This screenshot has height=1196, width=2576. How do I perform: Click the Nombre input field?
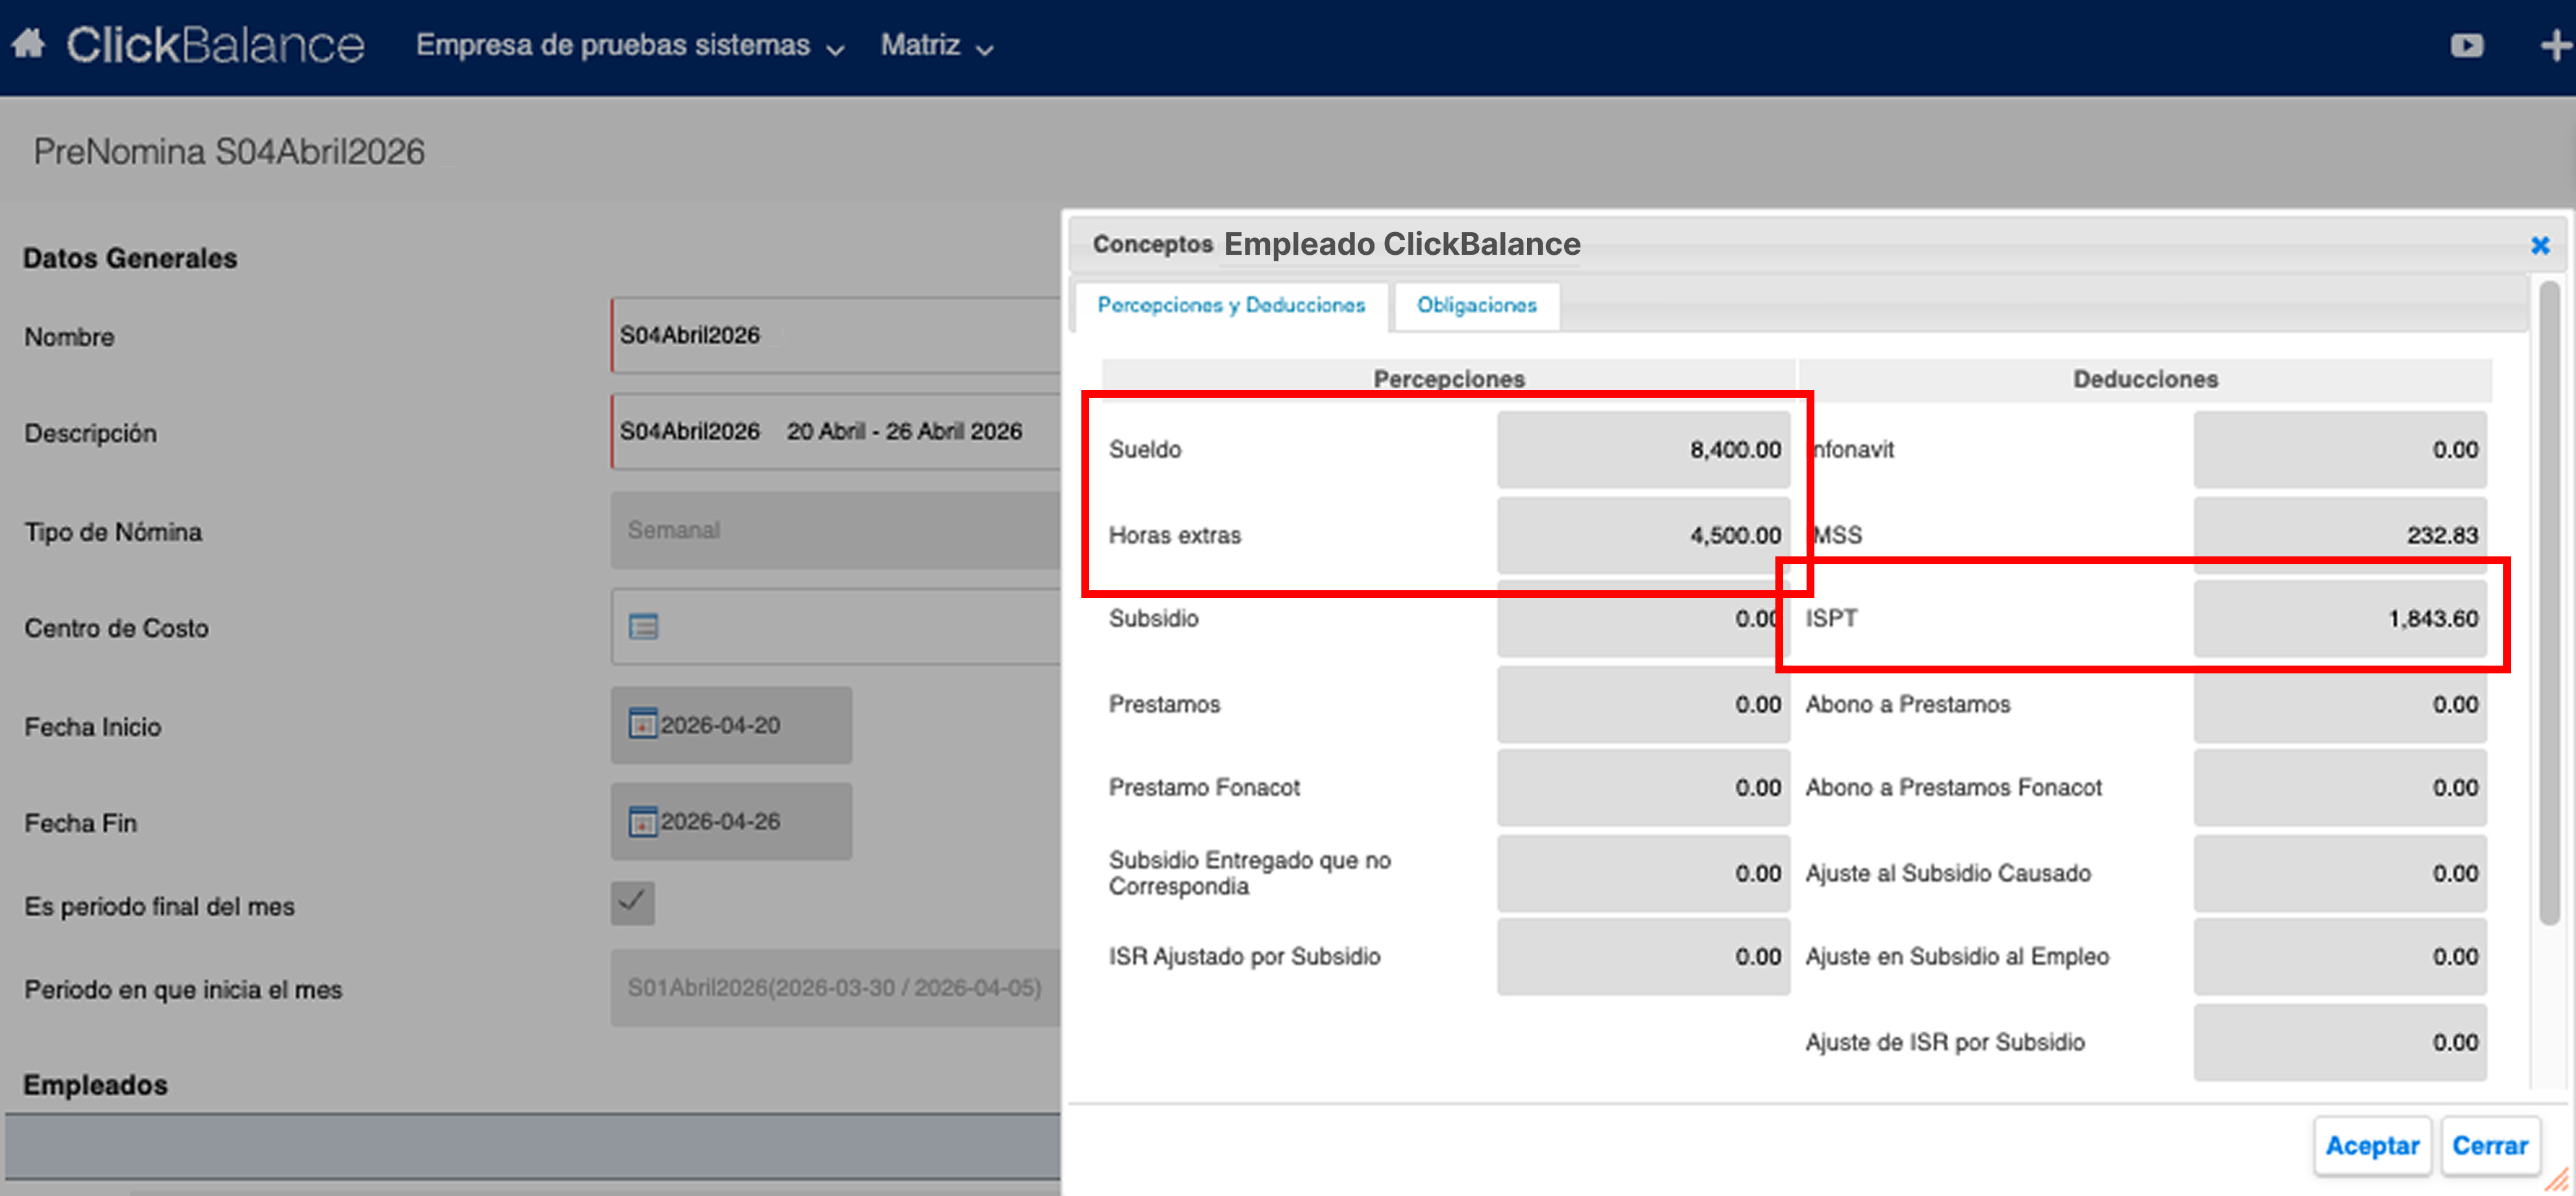tap(835, 335)
